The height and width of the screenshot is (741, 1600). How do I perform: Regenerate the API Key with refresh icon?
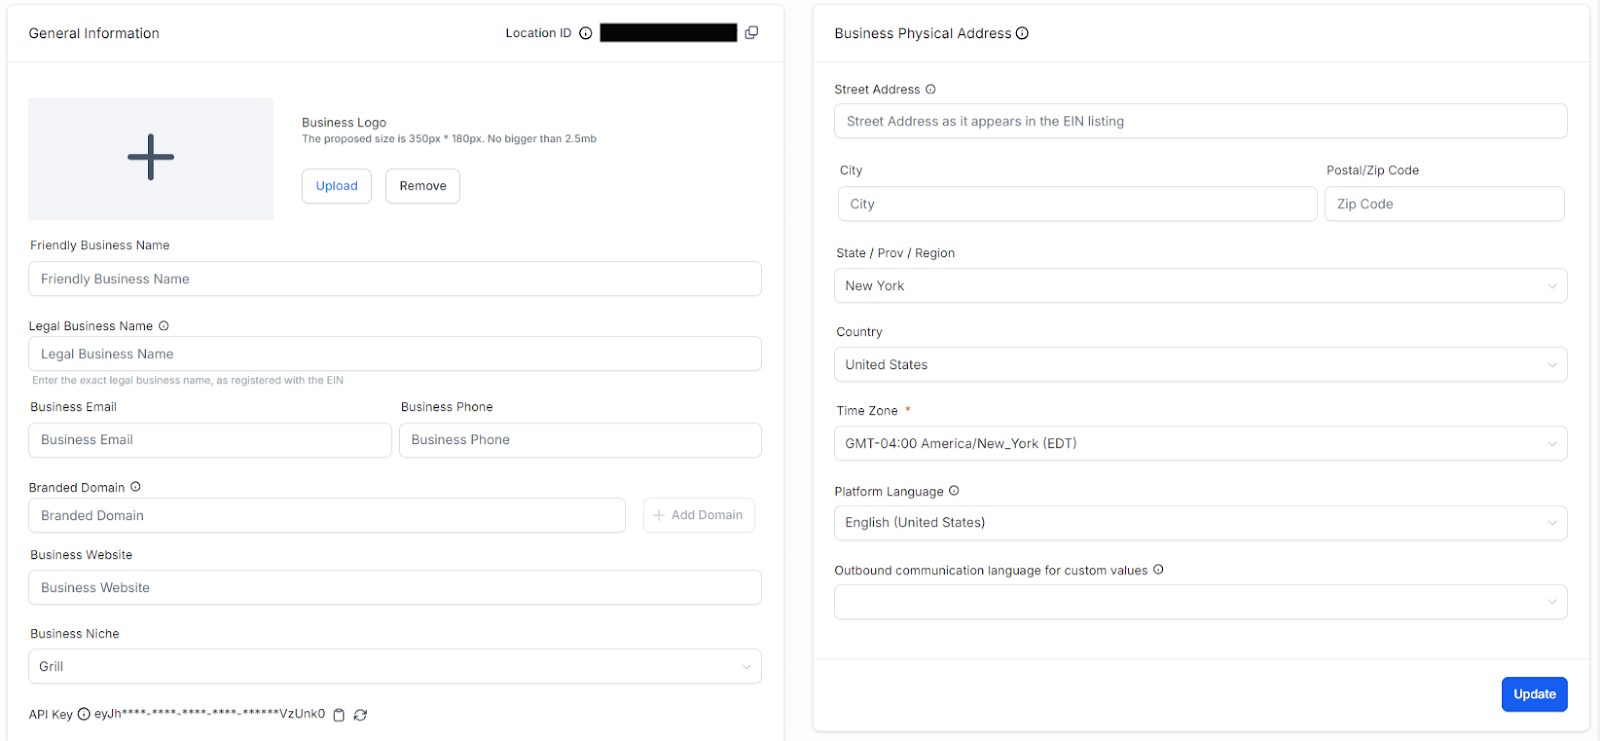(361, 715)
